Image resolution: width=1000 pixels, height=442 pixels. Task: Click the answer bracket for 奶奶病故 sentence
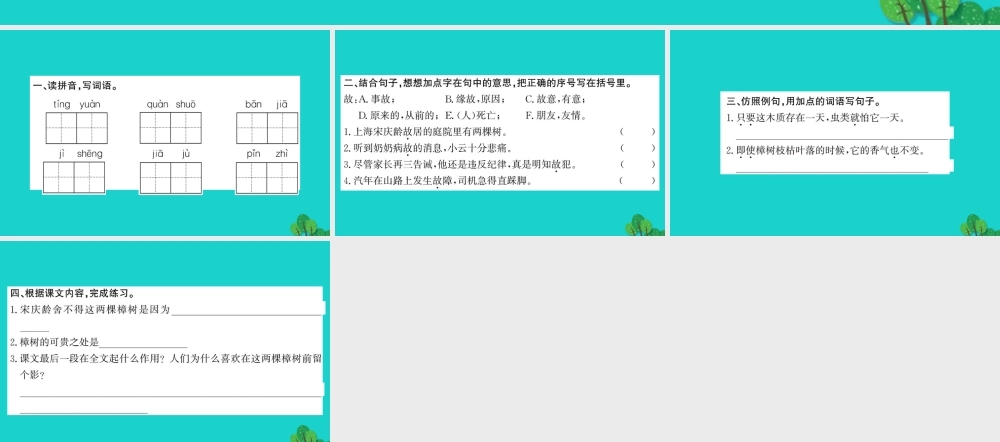coord(637,148)
